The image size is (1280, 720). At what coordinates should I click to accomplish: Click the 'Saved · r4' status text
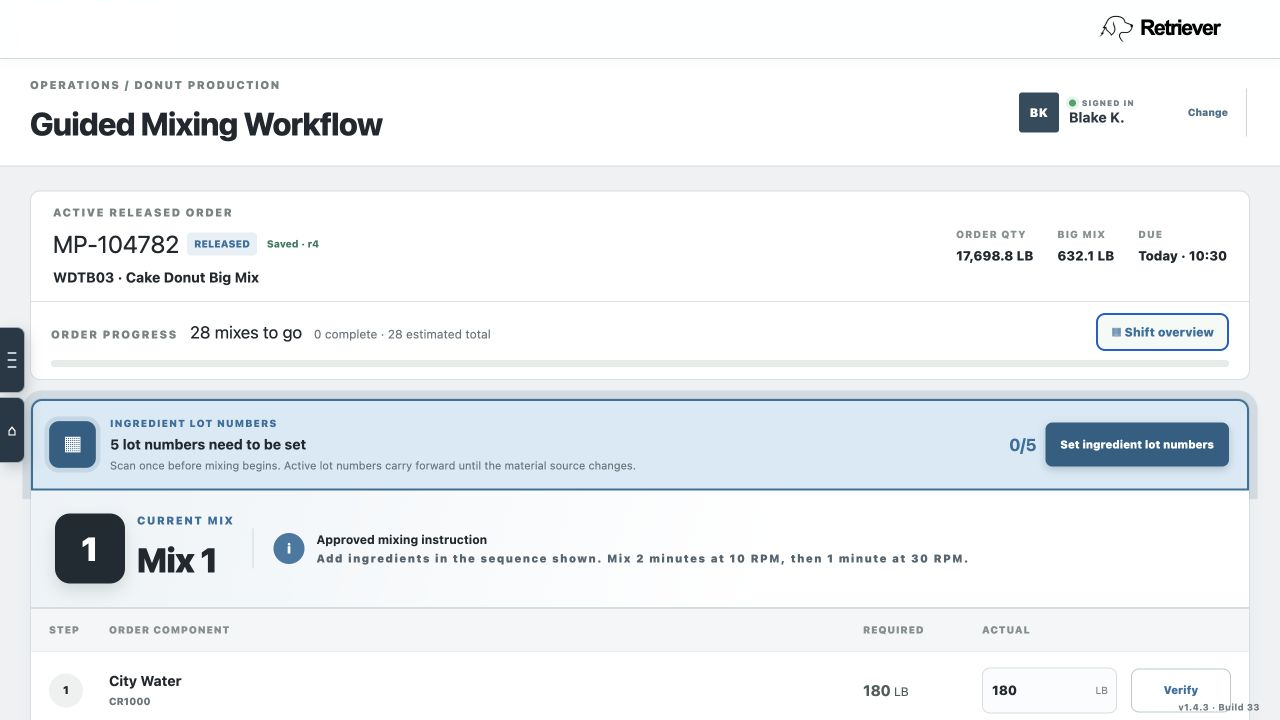click(293, 244)
